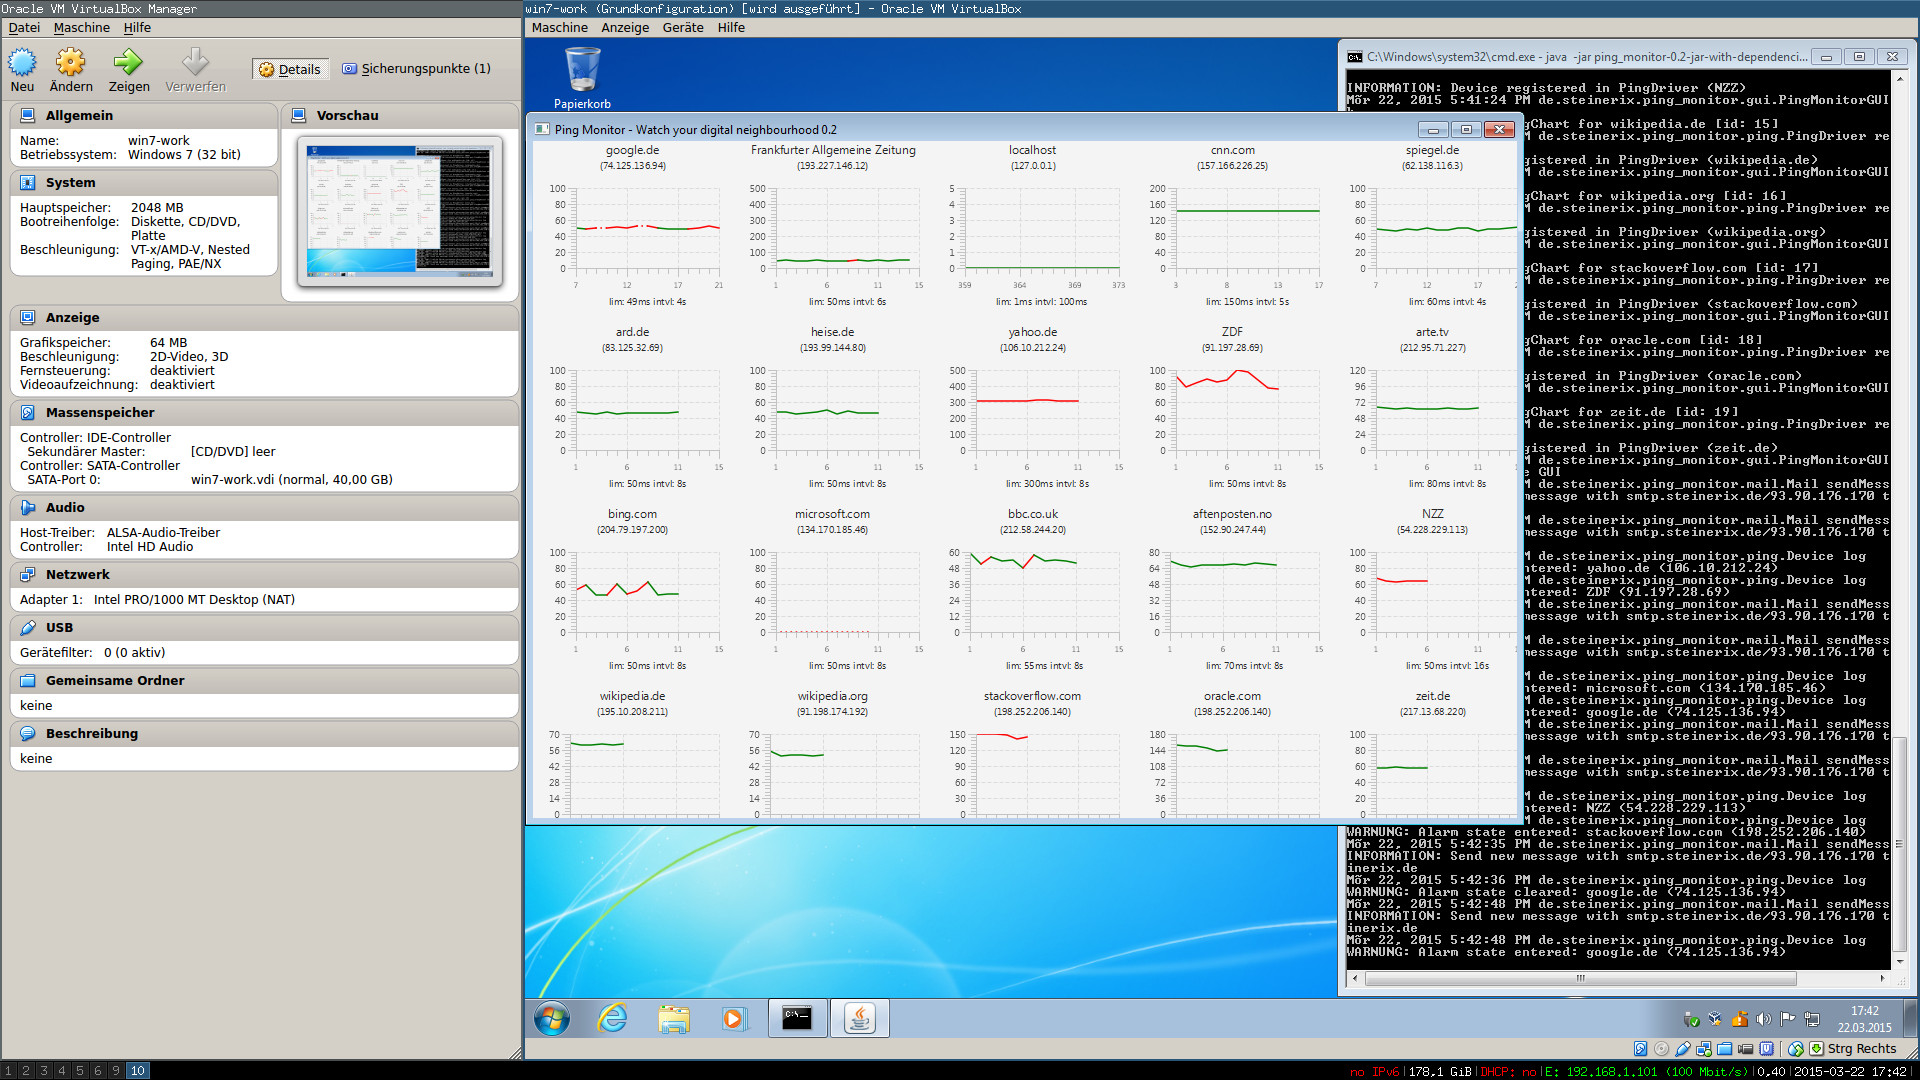Click the cmd window horizontal scrollbar
The height and width of the screenshot is (1080, 1920).
[1580, 979]
